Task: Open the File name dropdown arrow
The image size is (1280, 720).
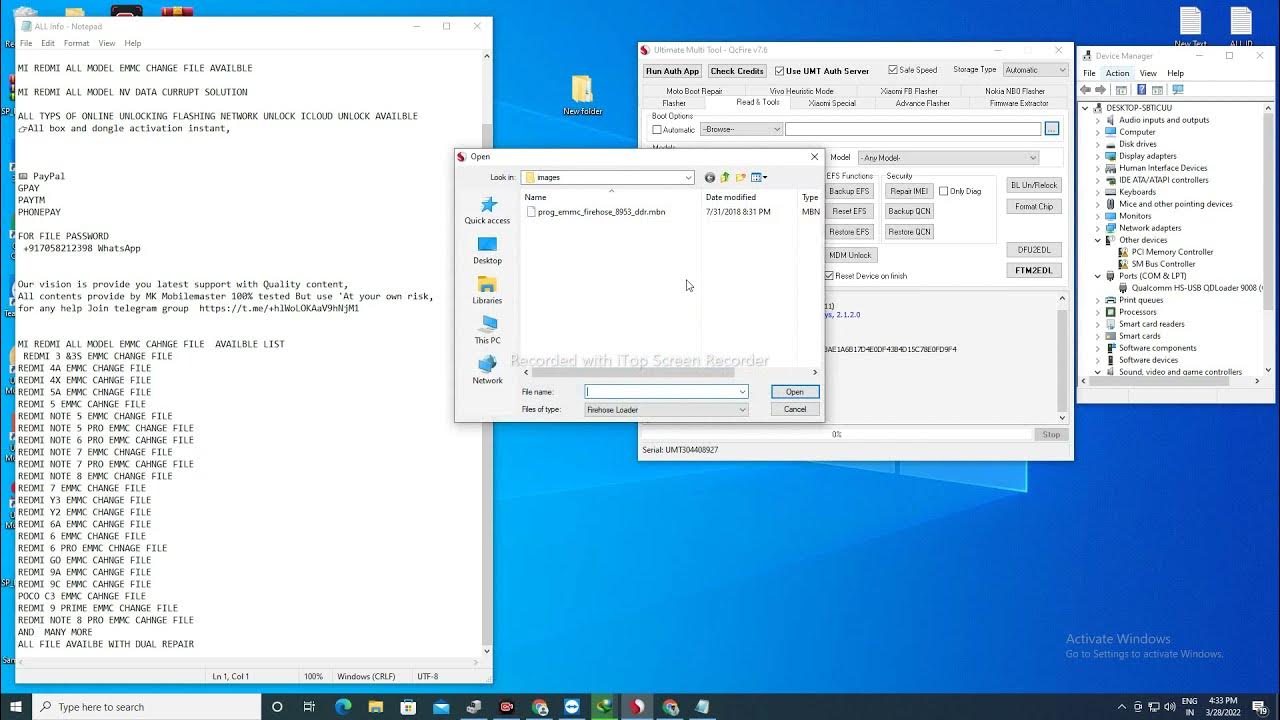Action: [x=742, y=392]
